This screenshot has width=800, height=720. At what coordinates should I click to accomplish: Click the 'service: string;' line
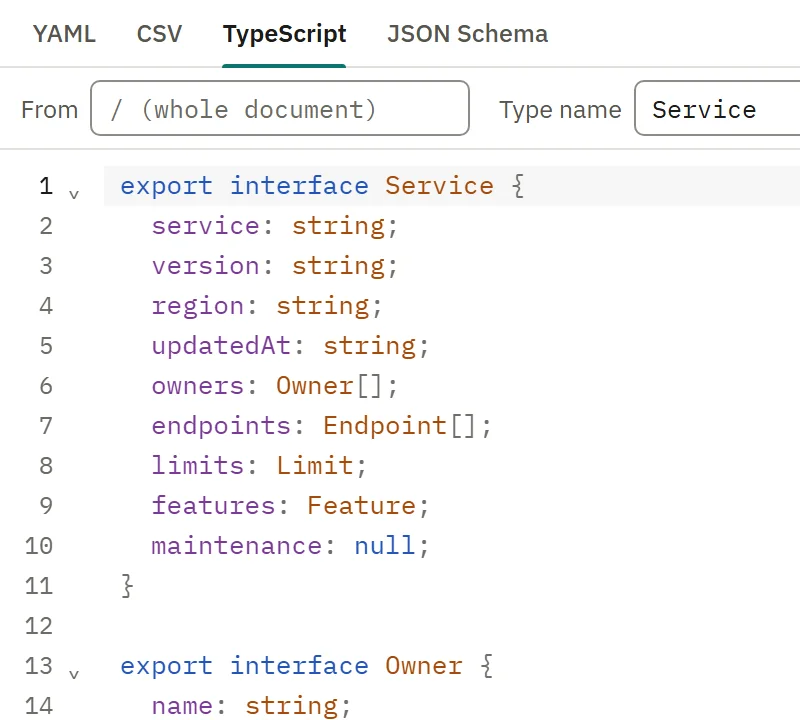274,226
